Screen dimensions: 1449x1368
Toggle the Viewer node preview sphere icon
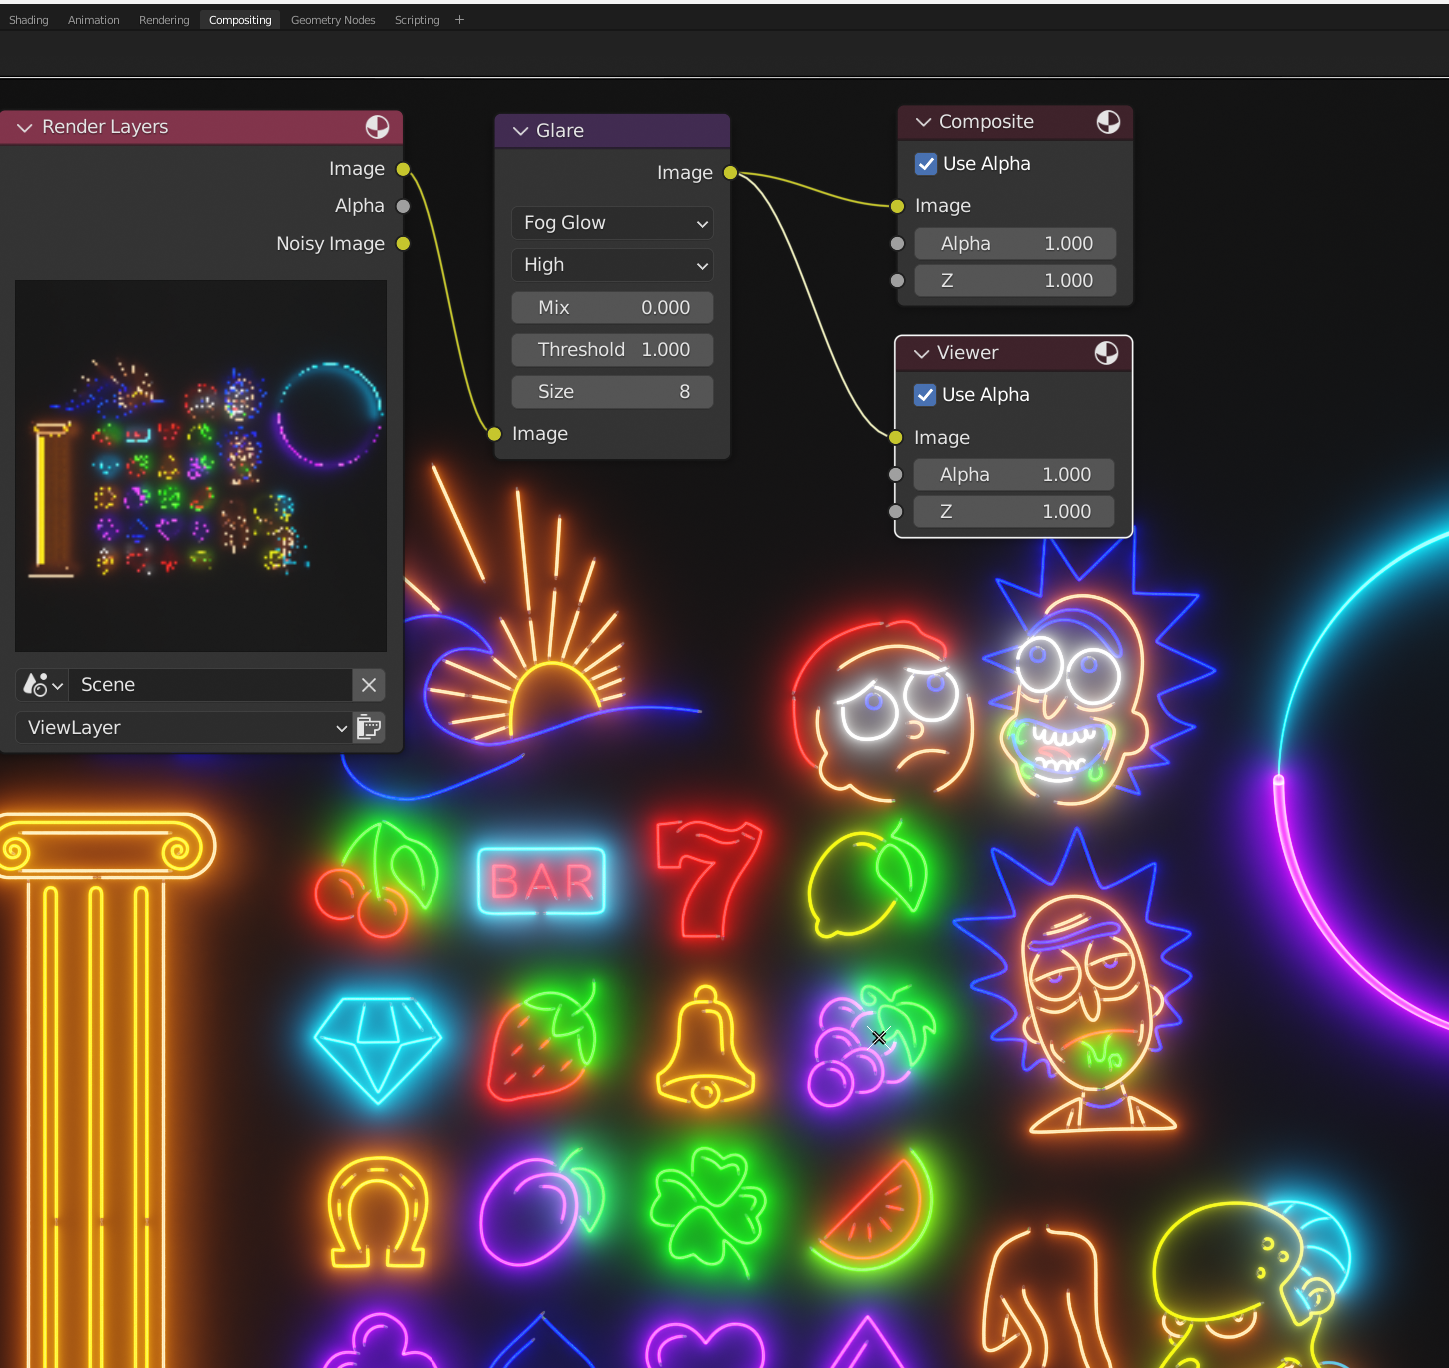click(1106, 353)
